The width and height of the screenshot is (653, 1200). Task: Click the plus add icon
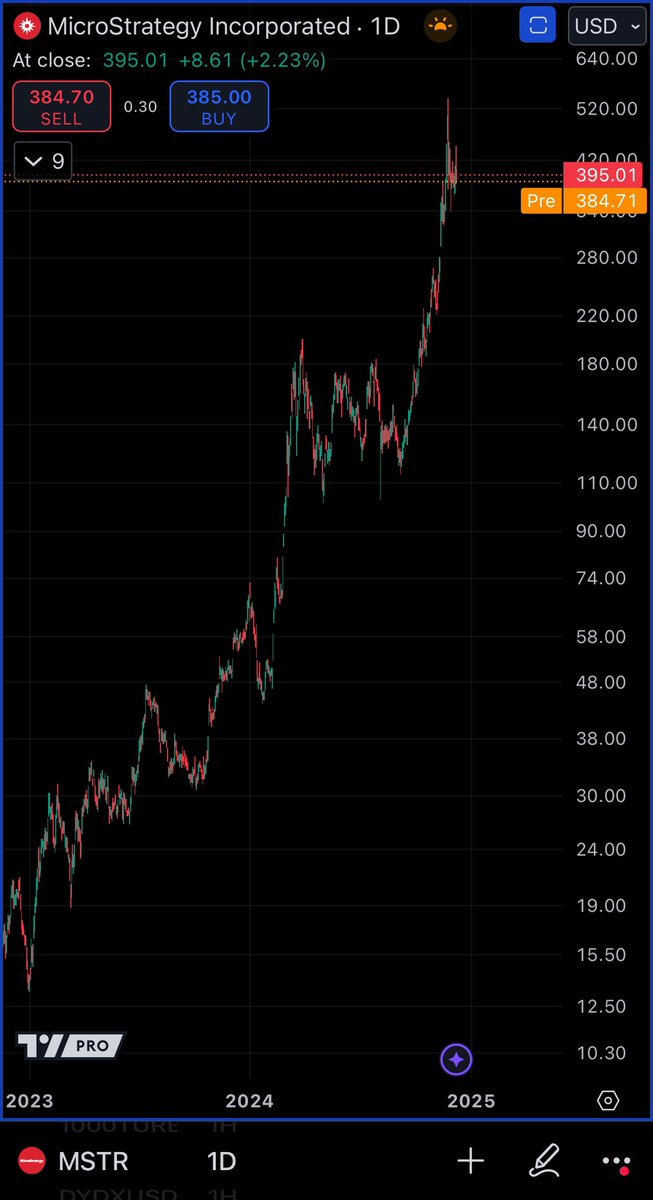(x=470, y=1161)
